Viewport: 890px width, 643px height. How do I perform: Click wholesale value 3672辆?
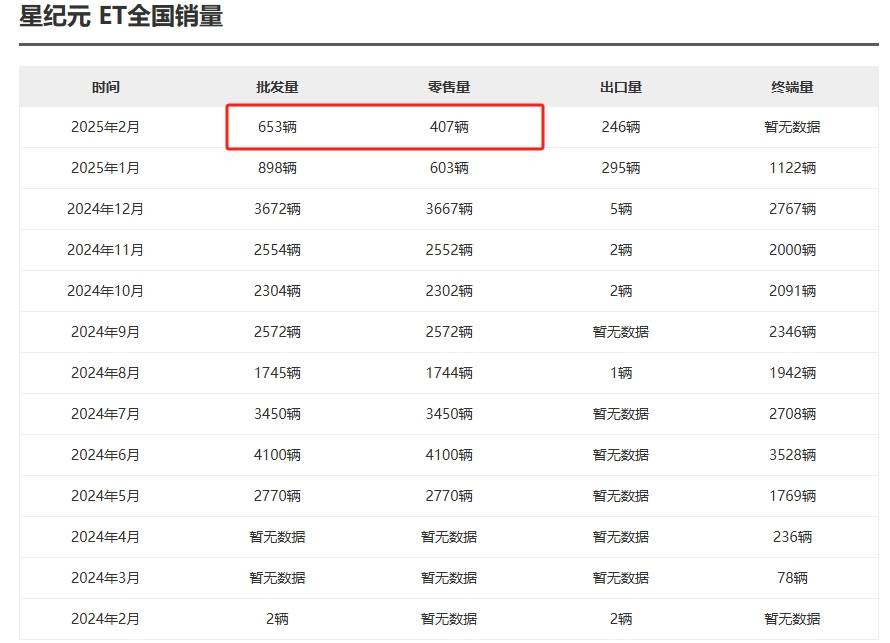click(x=277, y=209)
